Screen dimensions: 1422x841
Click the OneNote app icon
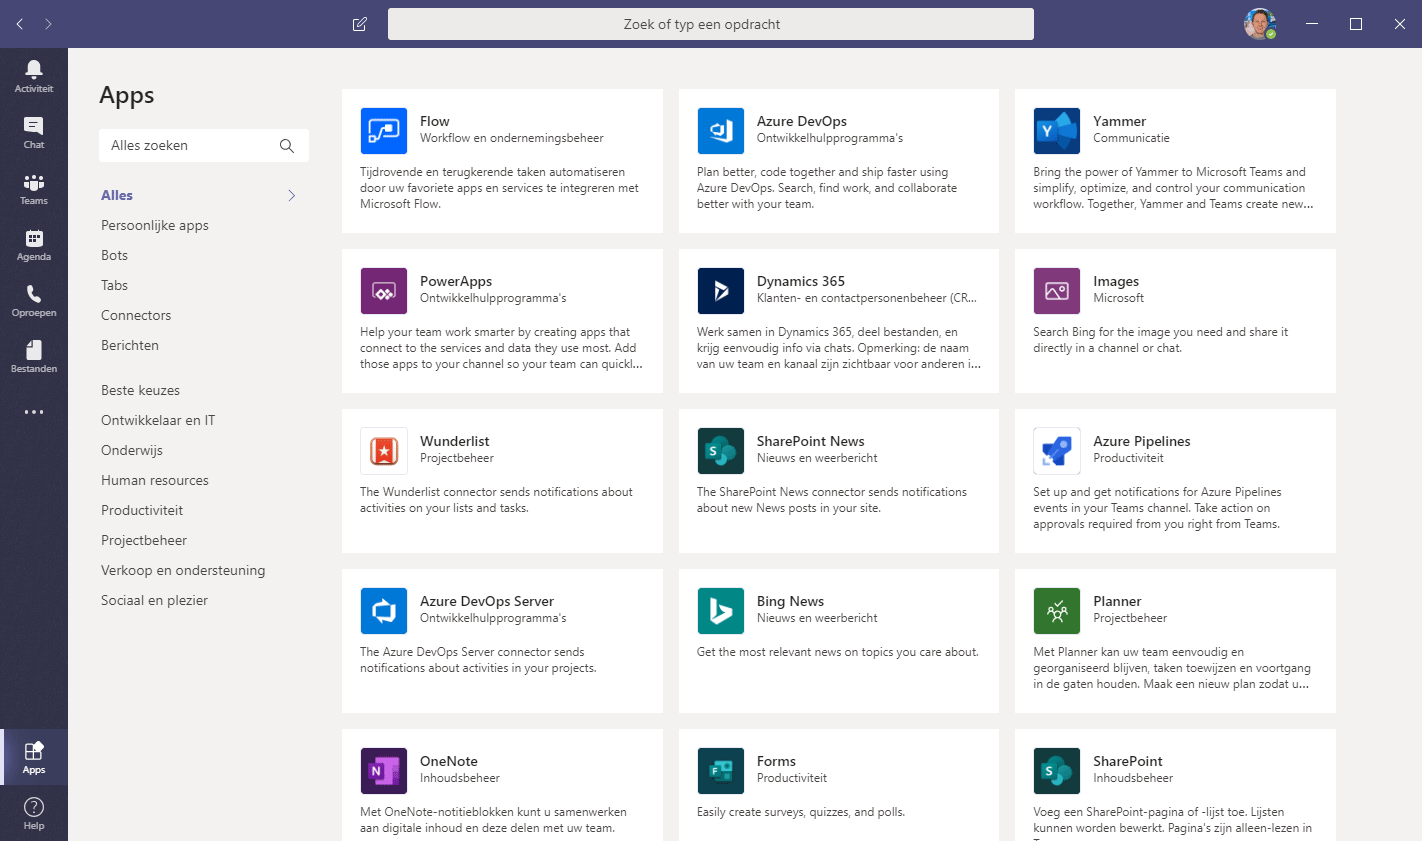(384, 771)
